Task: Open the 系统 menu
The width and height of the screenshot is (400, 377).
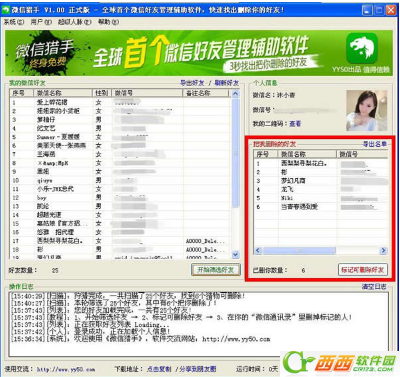Action: click(13, 22)
